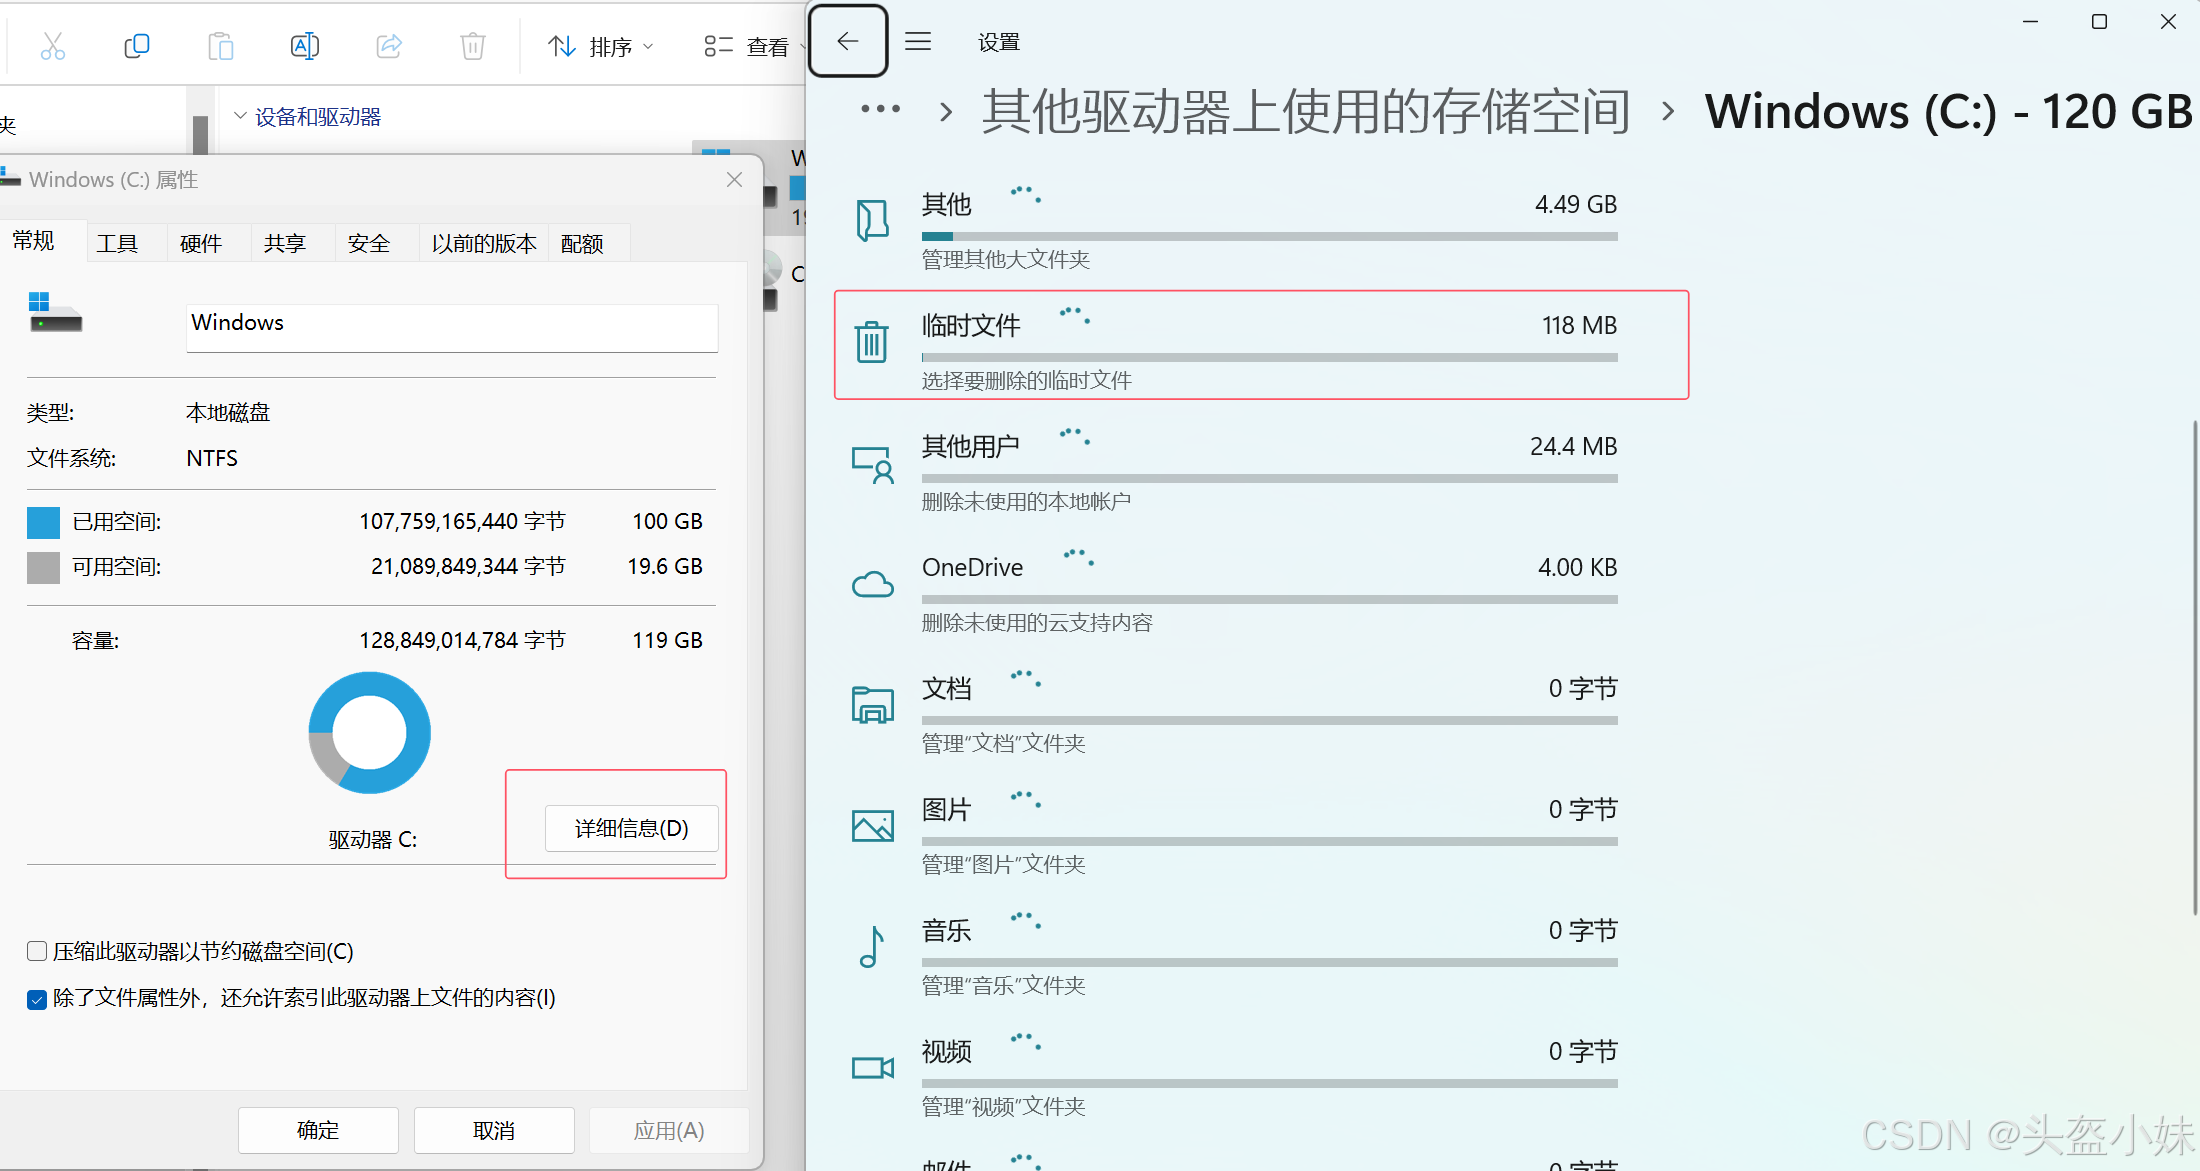Open the Settings hamburger navigation menu

(918, 41)
